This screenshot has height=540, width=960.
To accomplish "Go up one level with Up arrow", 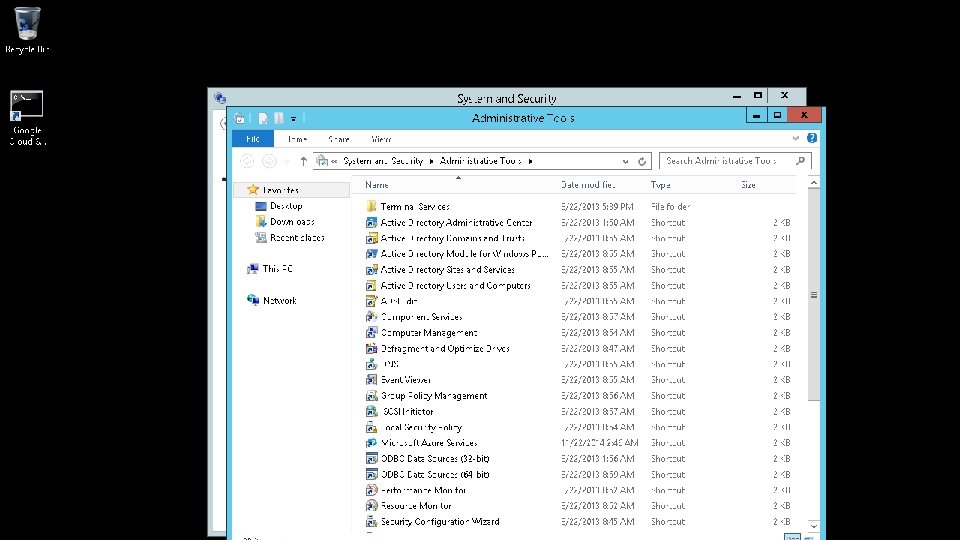I will [x=303, y=161].
